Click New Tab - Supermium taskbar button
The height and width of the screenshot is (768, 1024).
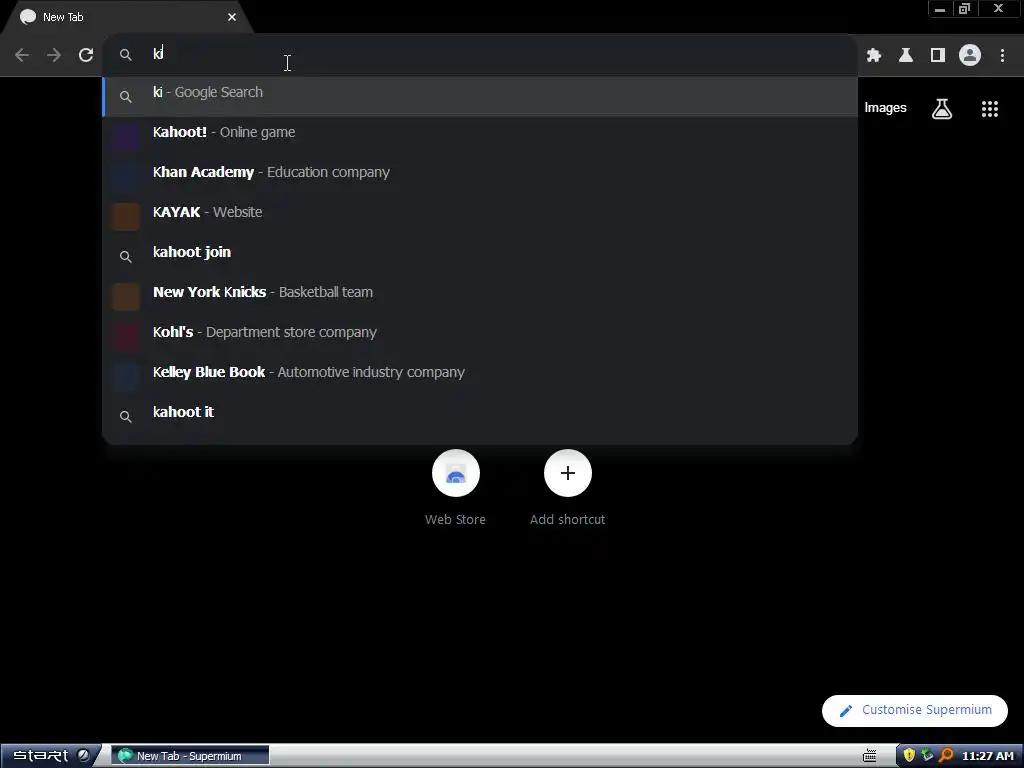190,756
